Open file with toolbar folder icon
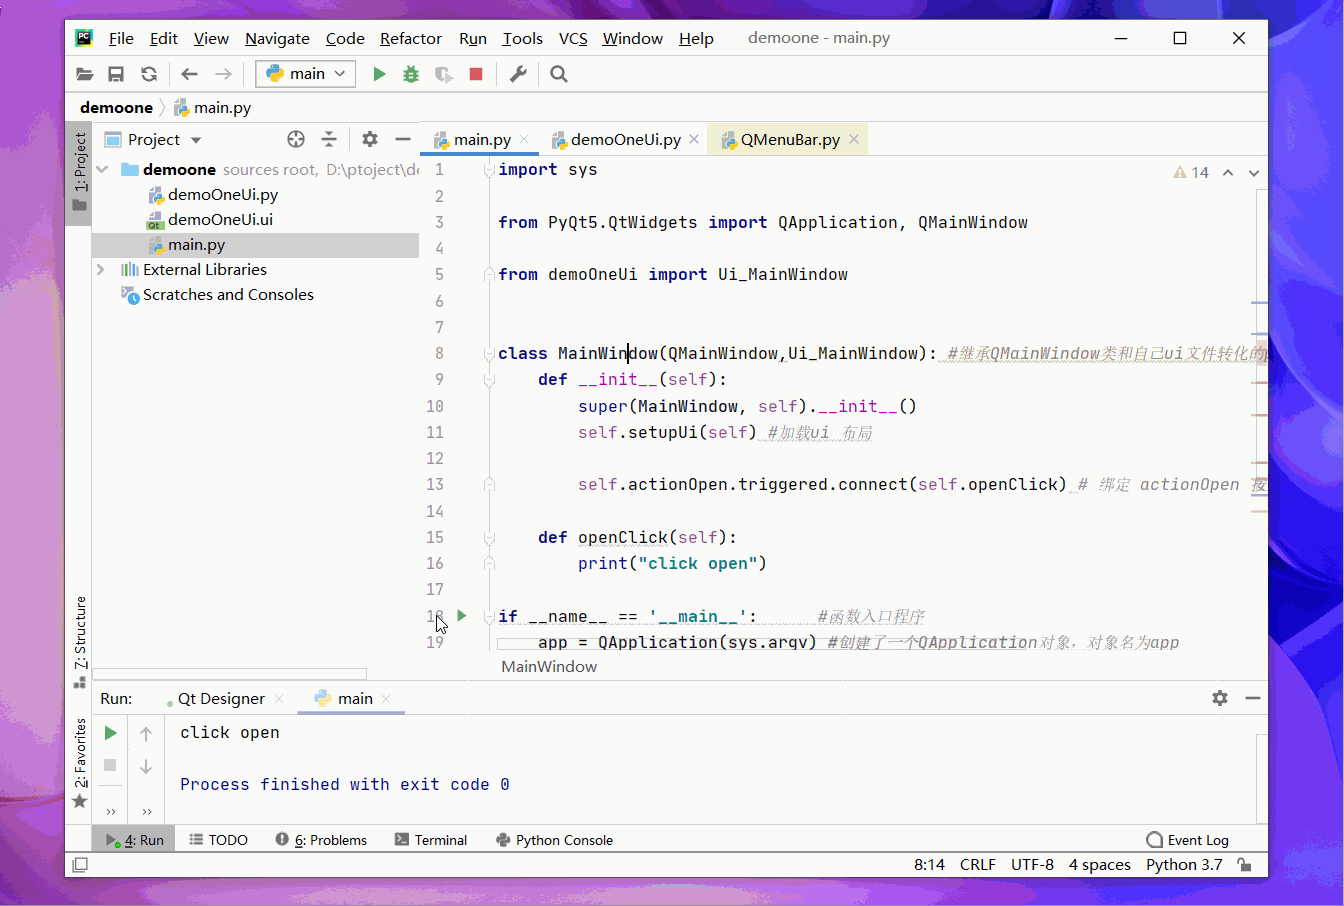The image size is (1344, 906). tap(85, 74)
